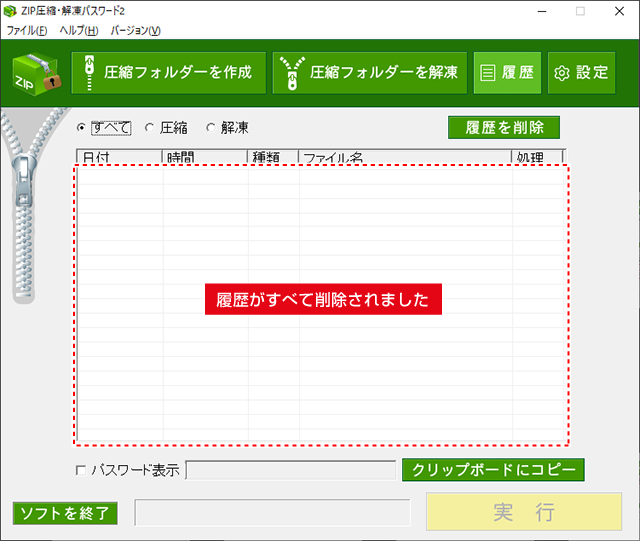This screenshot has height=541, width=640.
Task: Click the app icon in title bar
Action: click(10, 11)
